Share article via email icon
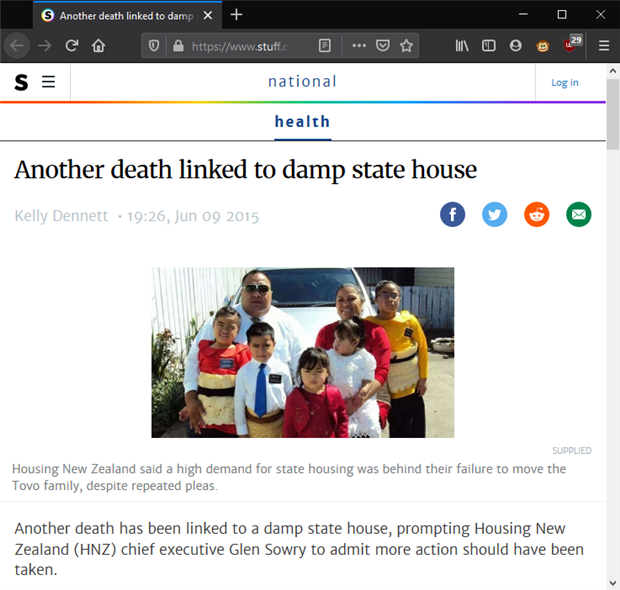 point(578,214)
